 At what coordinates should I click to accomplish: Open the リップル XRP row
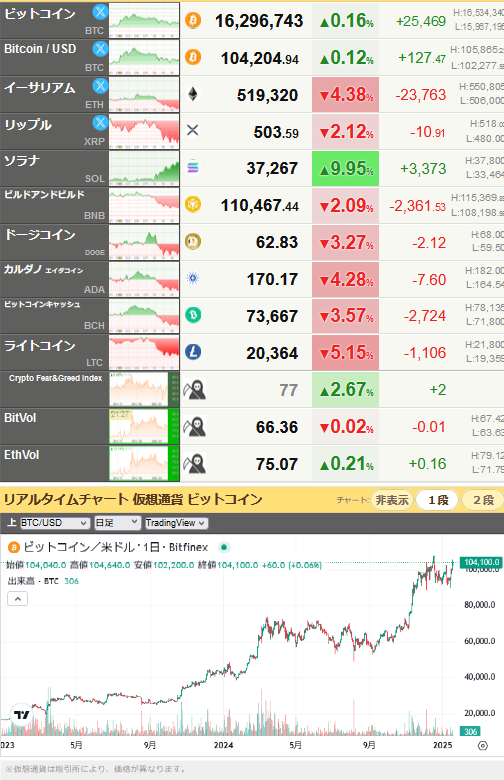click(252, 131)
